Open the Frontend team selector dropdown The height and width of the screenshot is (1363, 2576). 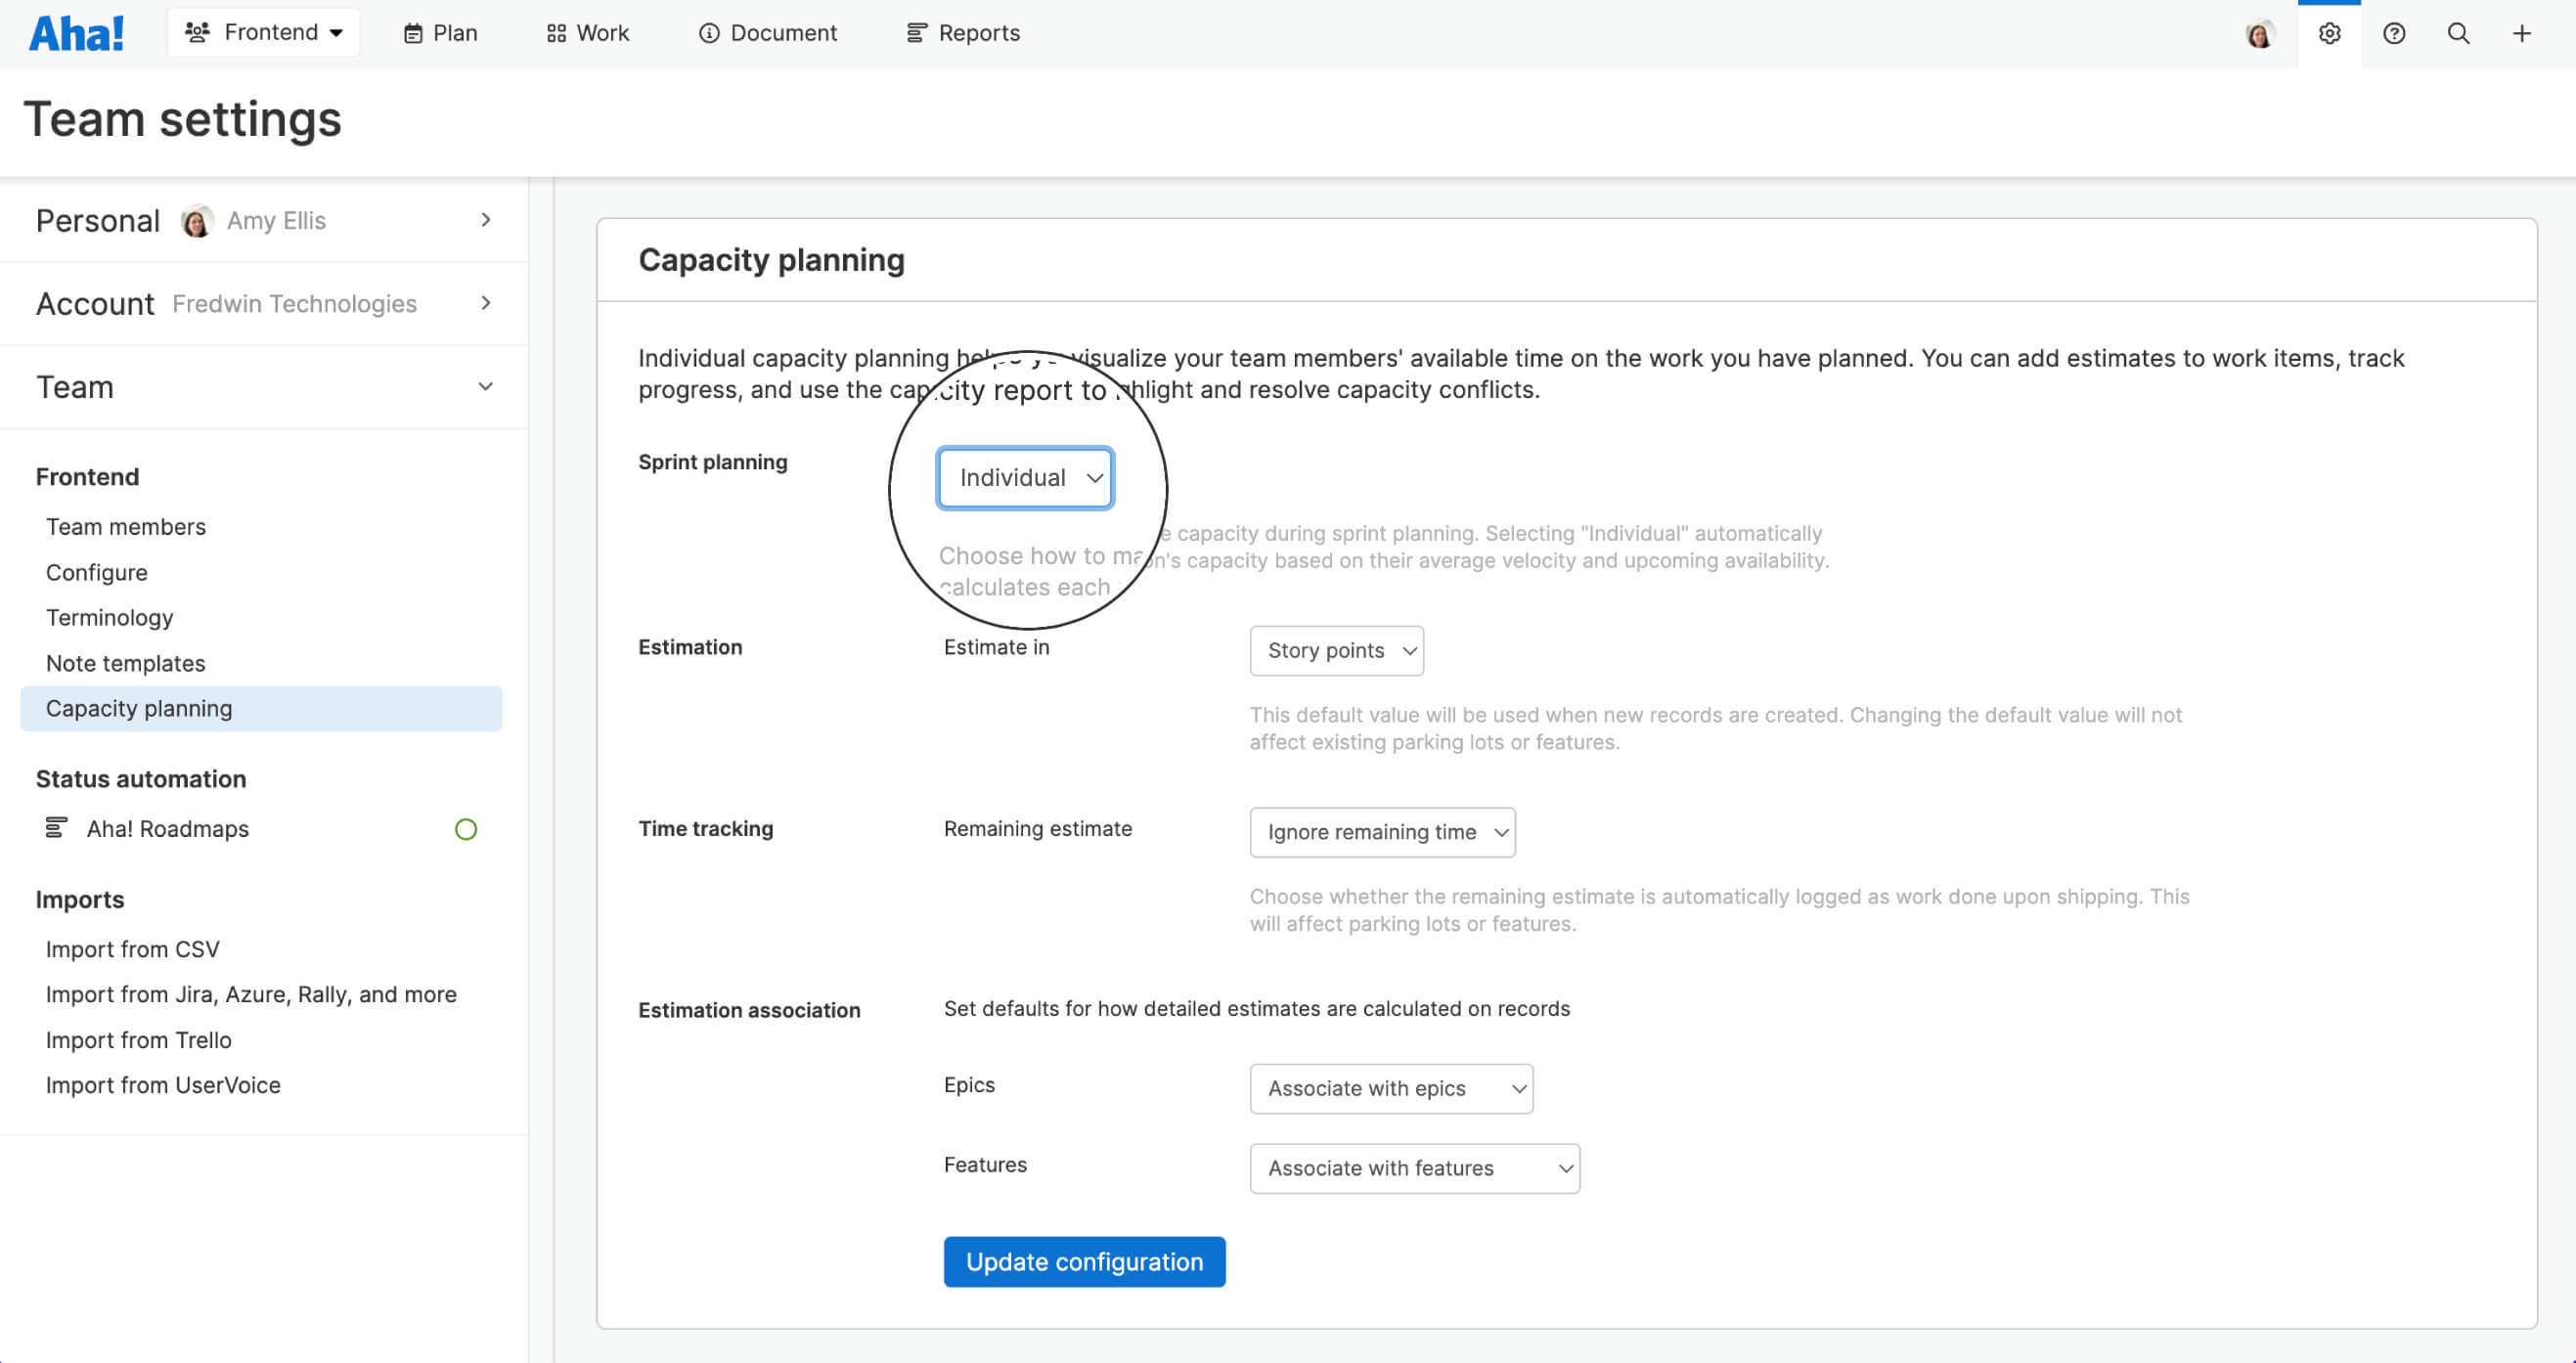pyautogui.click(x=263, y=31)
